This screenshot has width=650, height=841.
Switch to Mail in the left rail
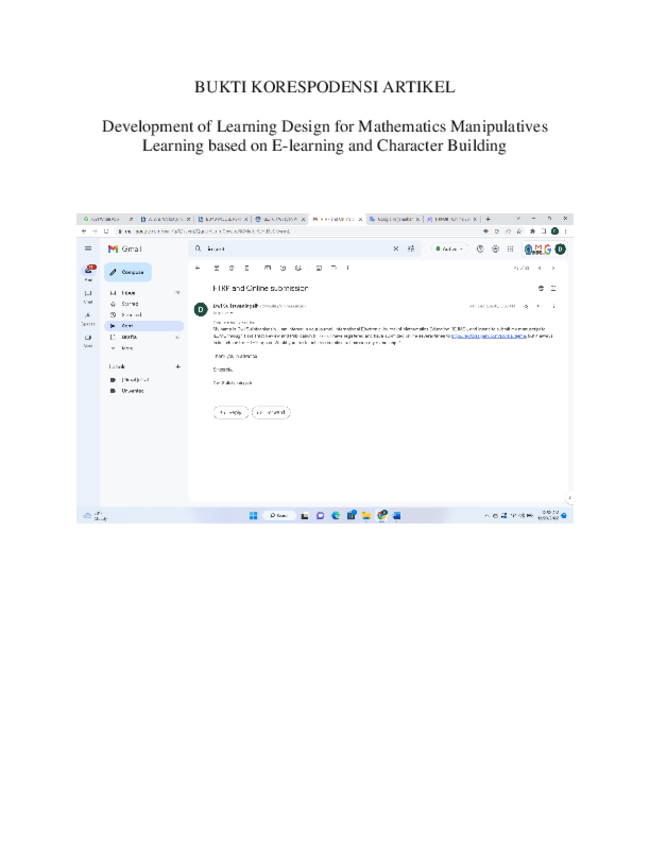(88, 273)
